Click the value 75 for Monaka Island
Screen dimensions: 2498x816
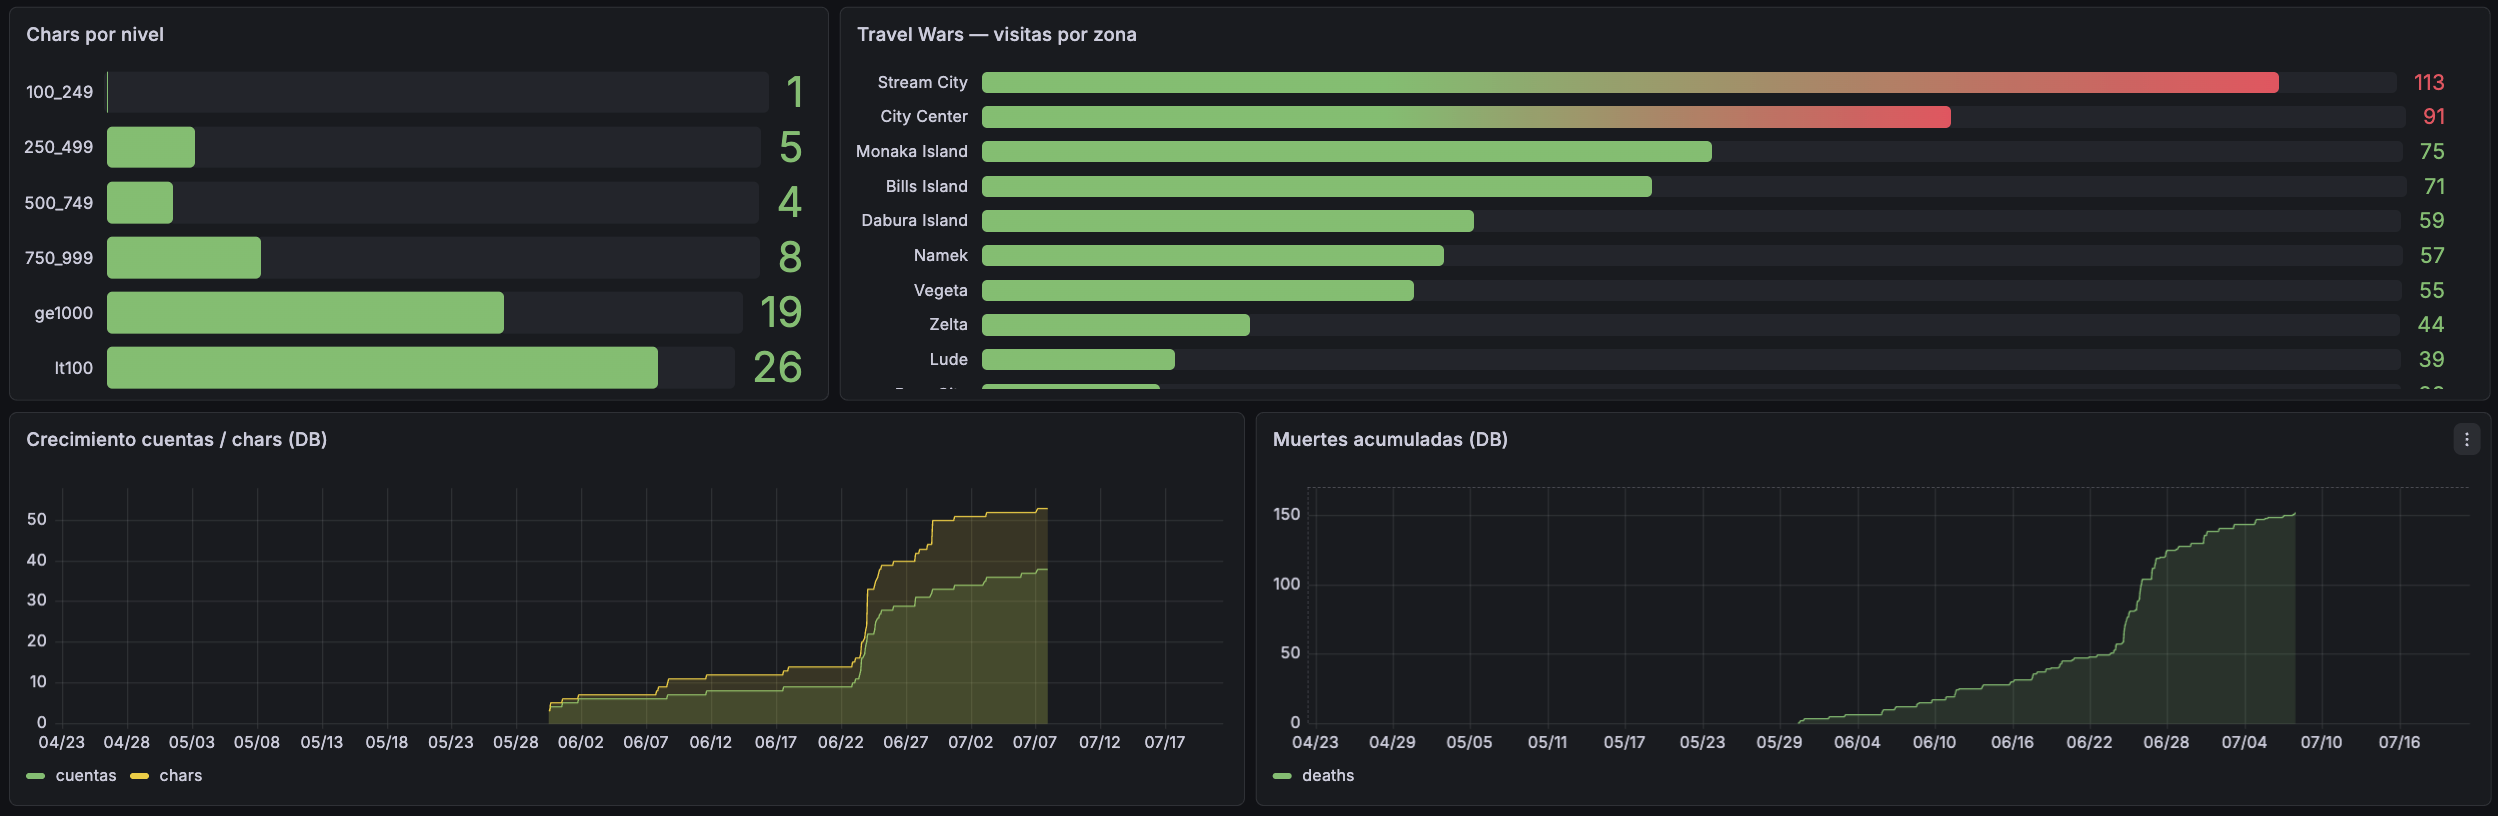(x=2432, y=151)
